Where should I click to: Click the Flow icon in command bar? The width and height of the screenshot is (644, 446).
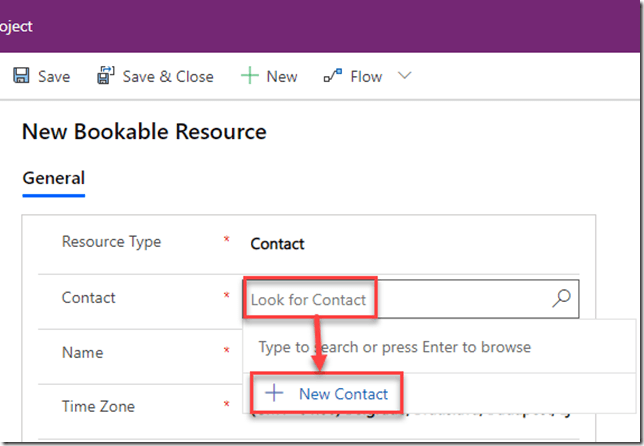point(333,76)
